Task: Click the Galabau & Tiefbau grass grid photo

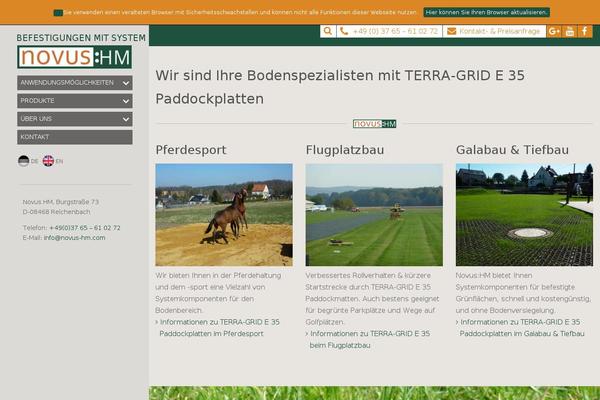Action: (524, 215)
